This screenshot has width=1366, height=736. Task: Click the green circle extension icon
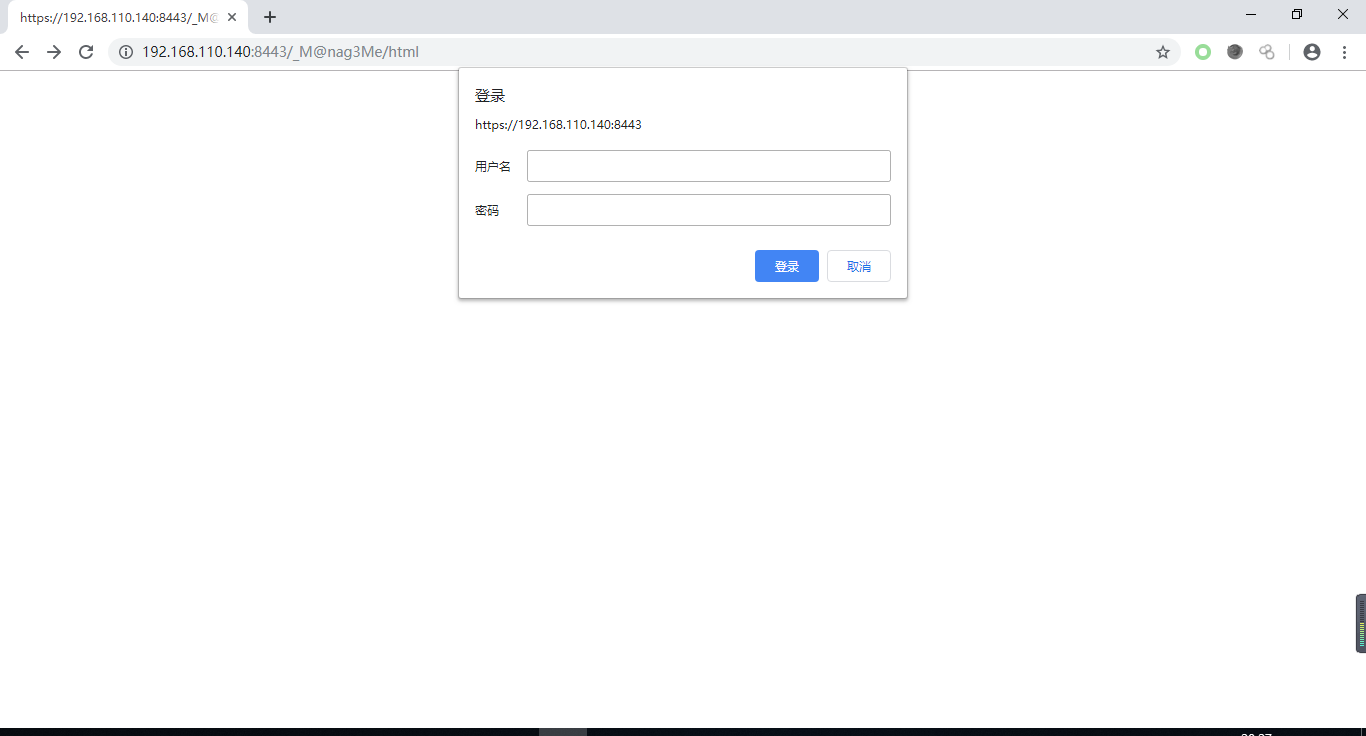[x=1202, y=51]
